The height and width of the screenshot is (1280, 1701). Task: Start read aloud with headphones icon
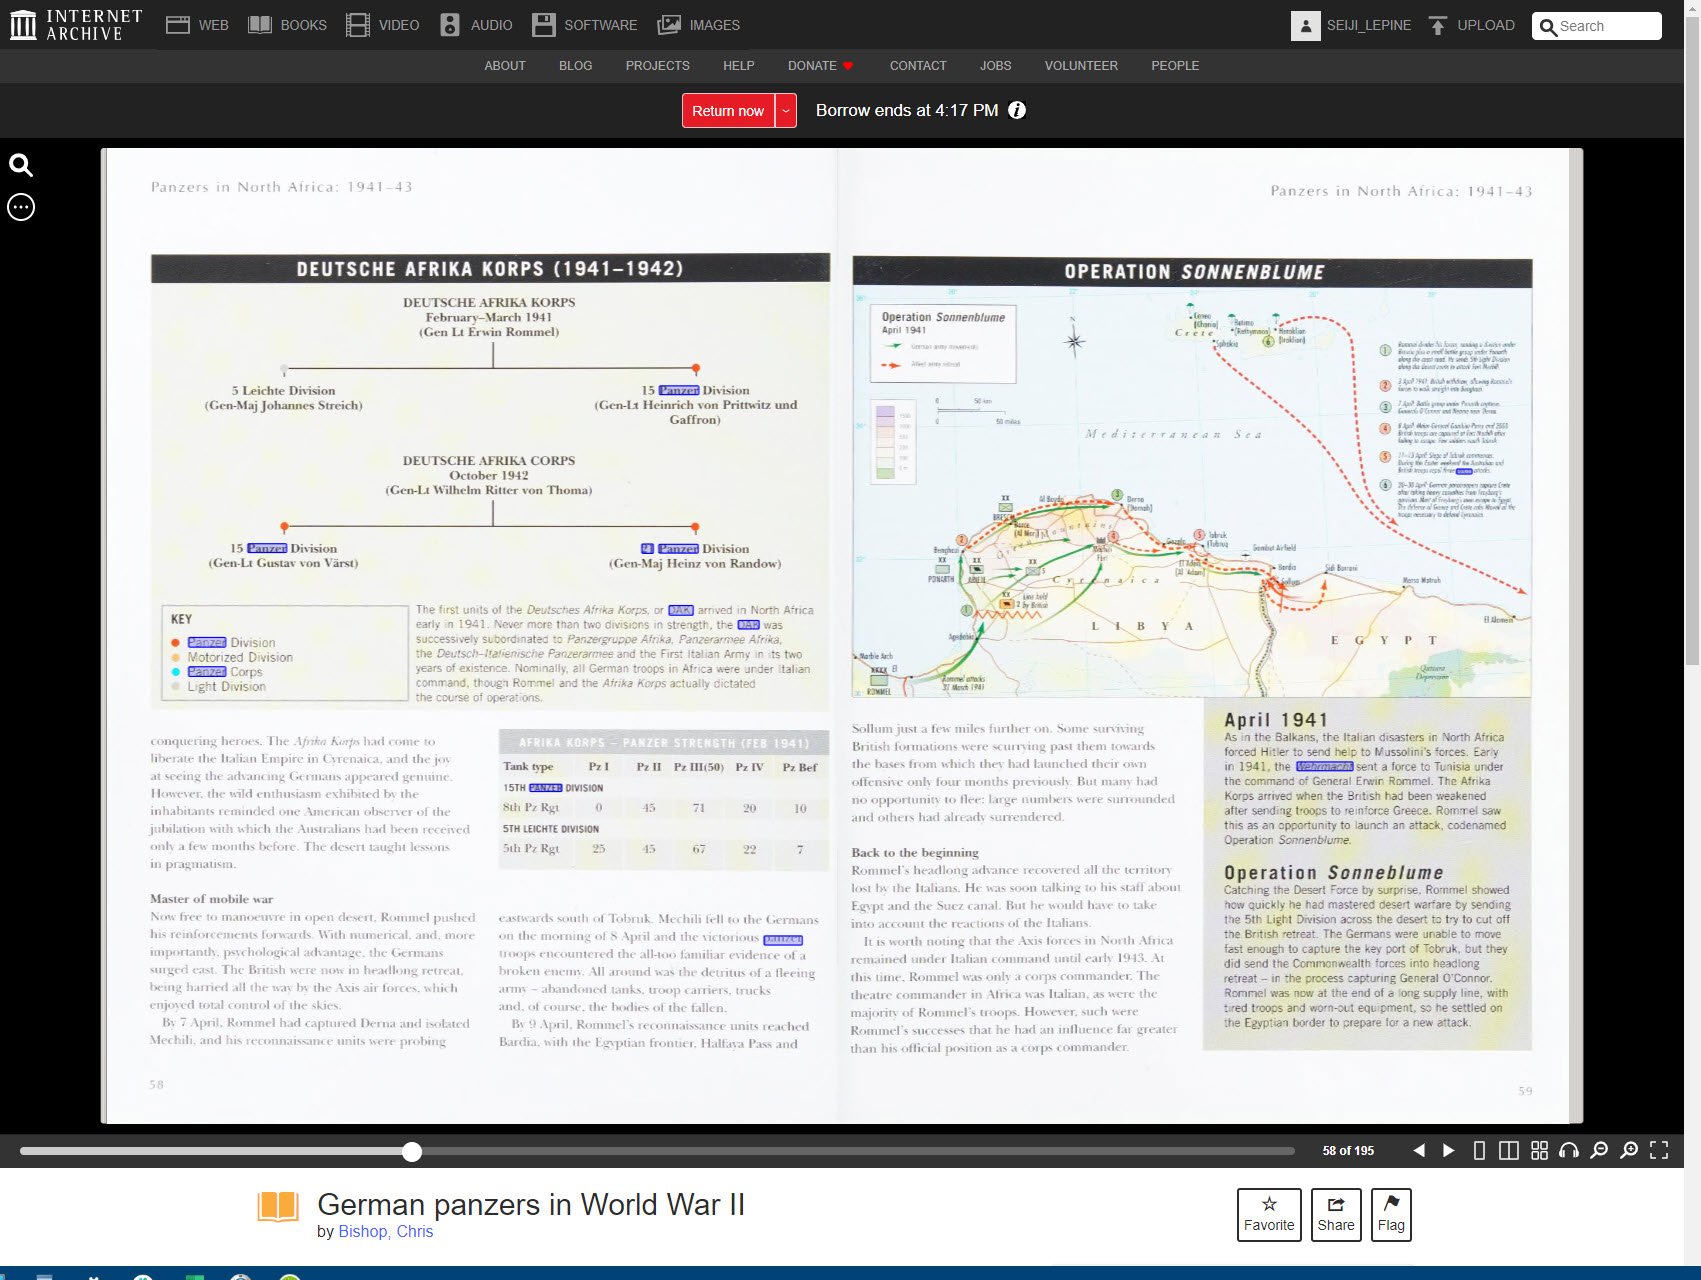pyautogui.click(x=1569, y=1151)
